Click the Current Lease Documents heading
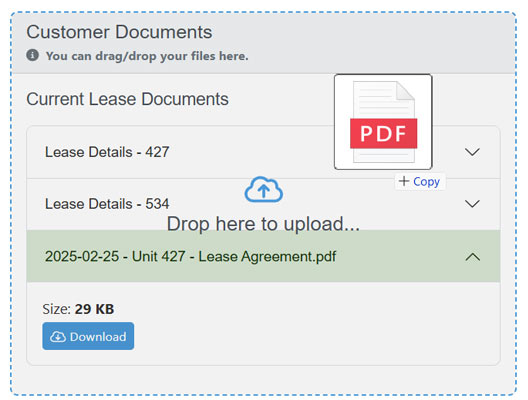 [127, 99]
